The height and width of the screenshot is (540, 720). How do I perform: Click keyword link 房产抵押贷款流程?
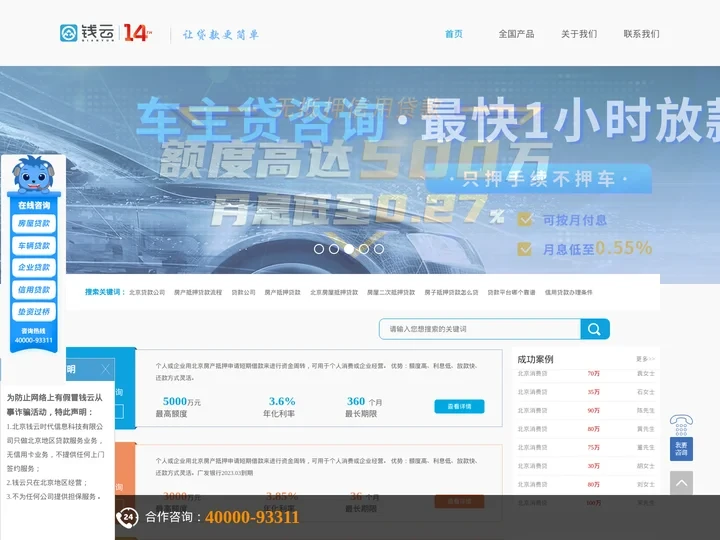(198, 292)
